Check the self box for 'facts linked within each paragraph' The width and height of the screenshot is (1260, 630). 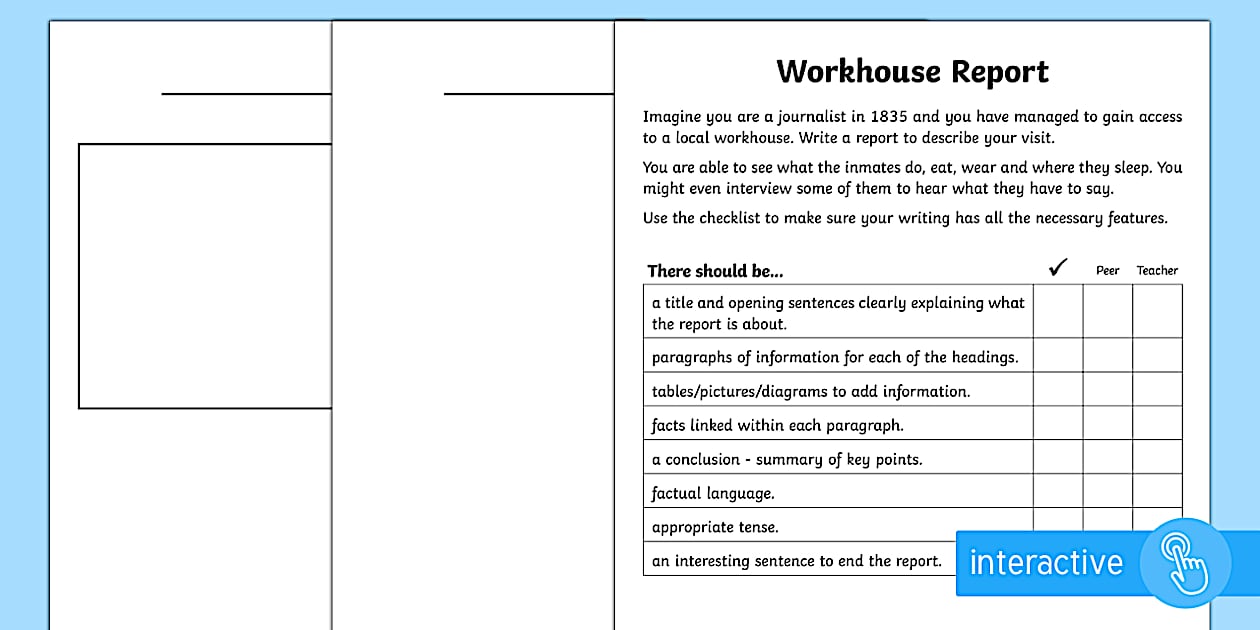(x=1058, y=424)
